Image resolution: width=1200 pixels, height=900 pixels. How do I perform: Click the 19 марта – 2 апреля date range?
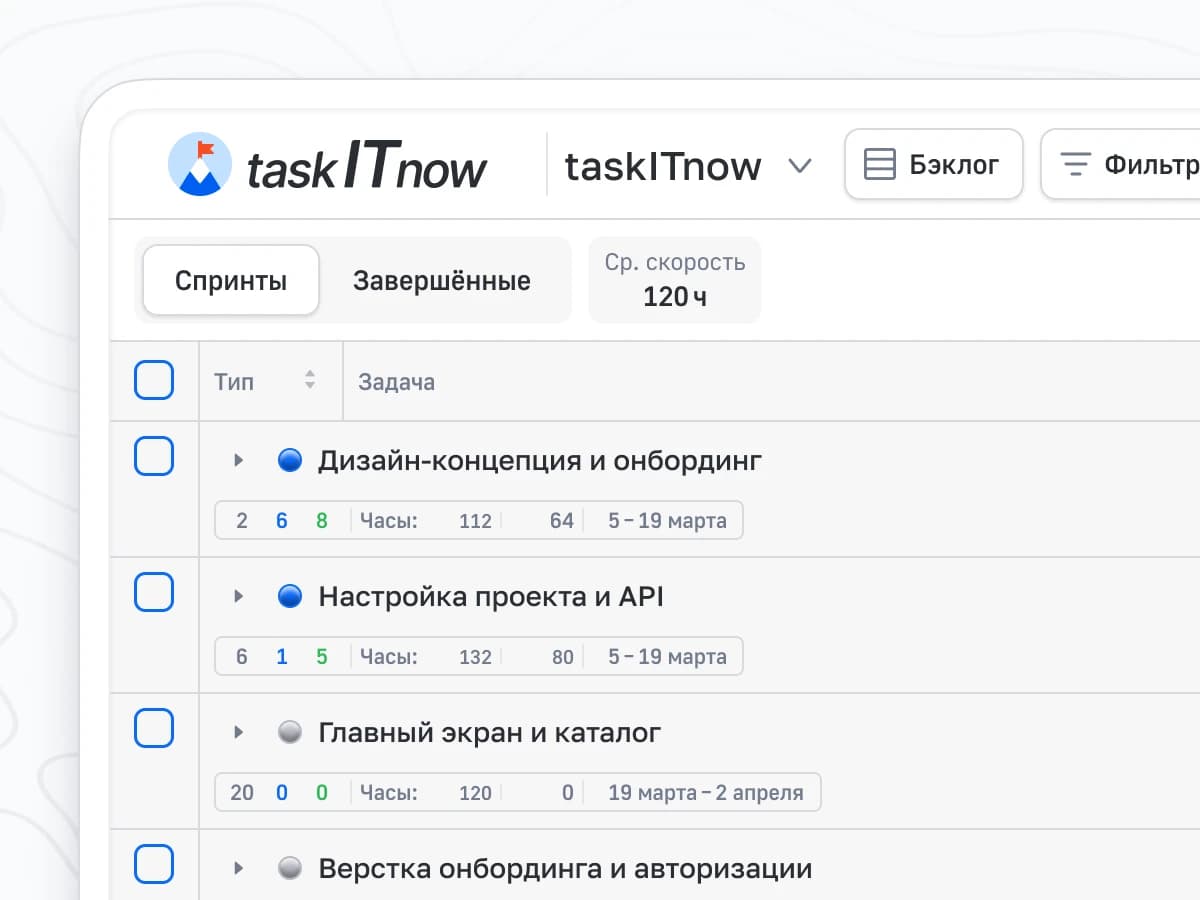(705, 793)
